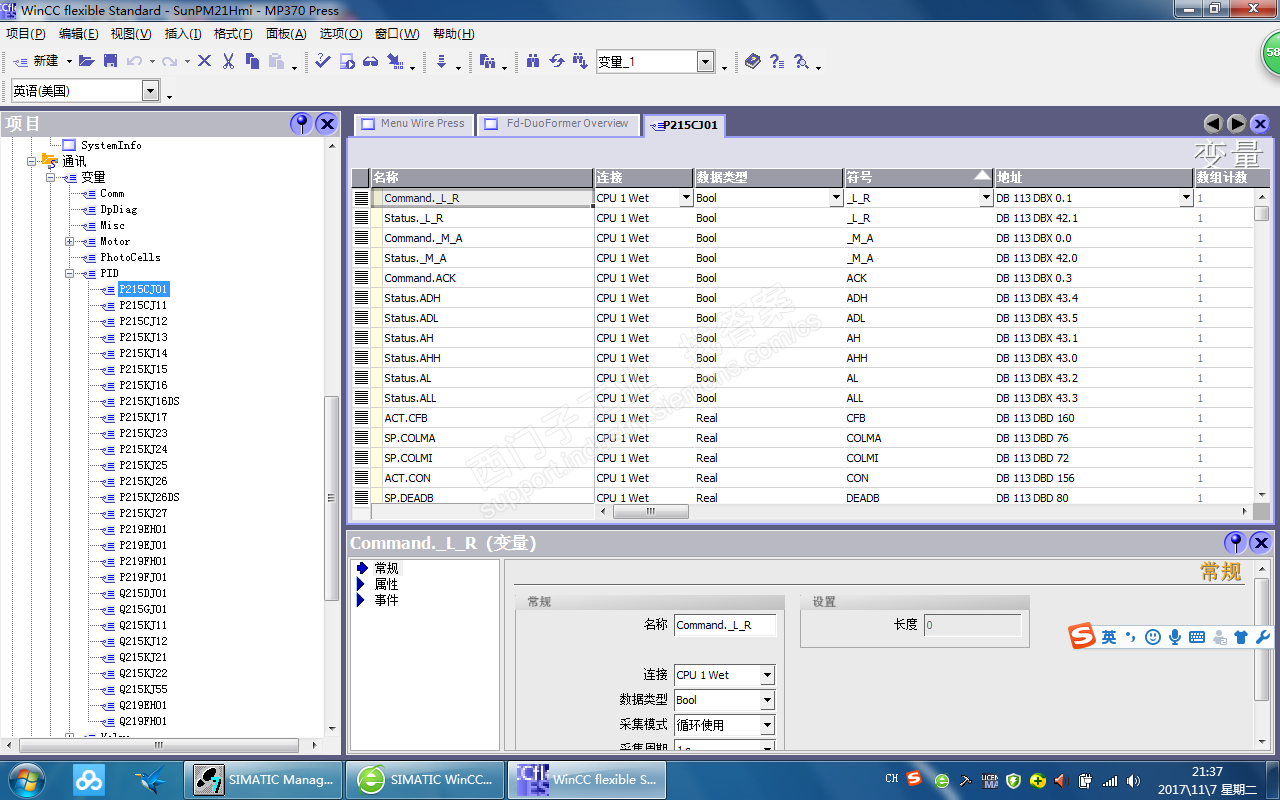
Task: Switch to SIMATIC Manager in the taskbar
Action: 264,779
